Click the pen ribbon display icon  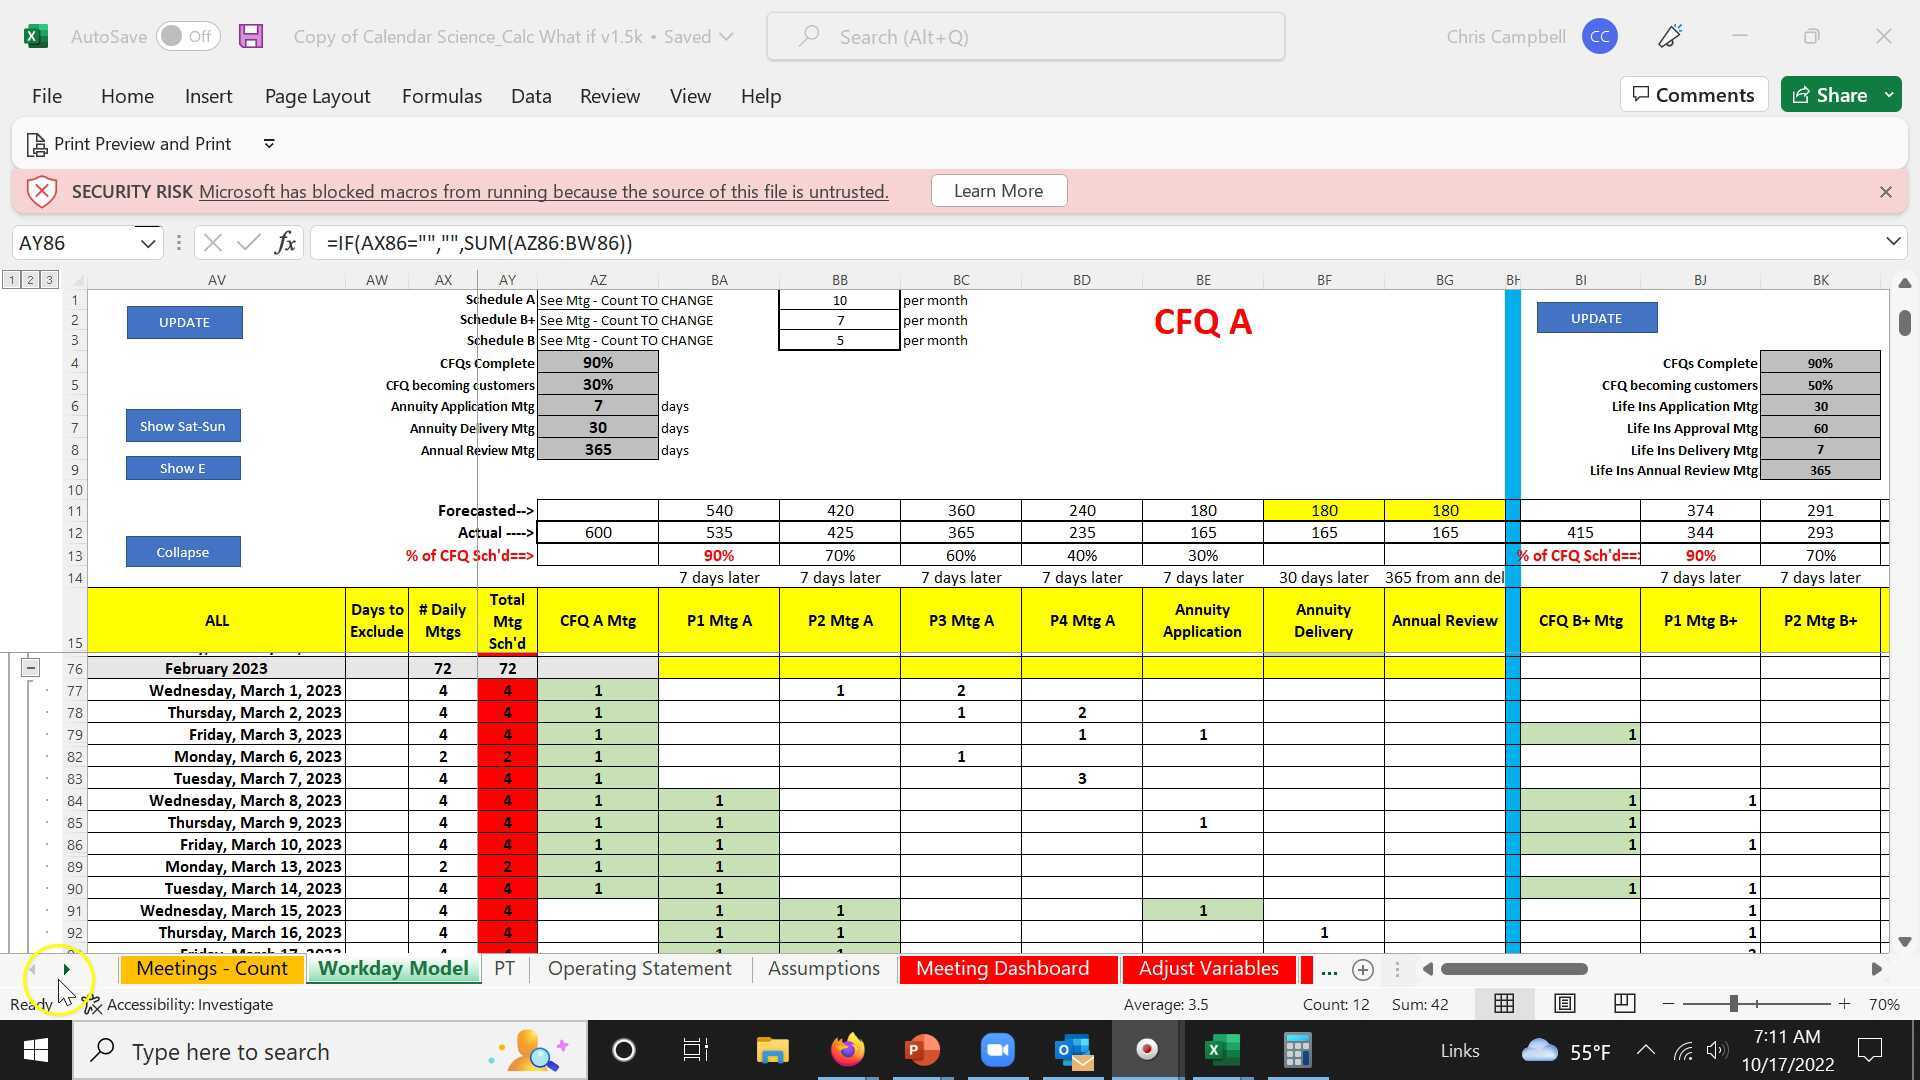(x=1670, y=37)
